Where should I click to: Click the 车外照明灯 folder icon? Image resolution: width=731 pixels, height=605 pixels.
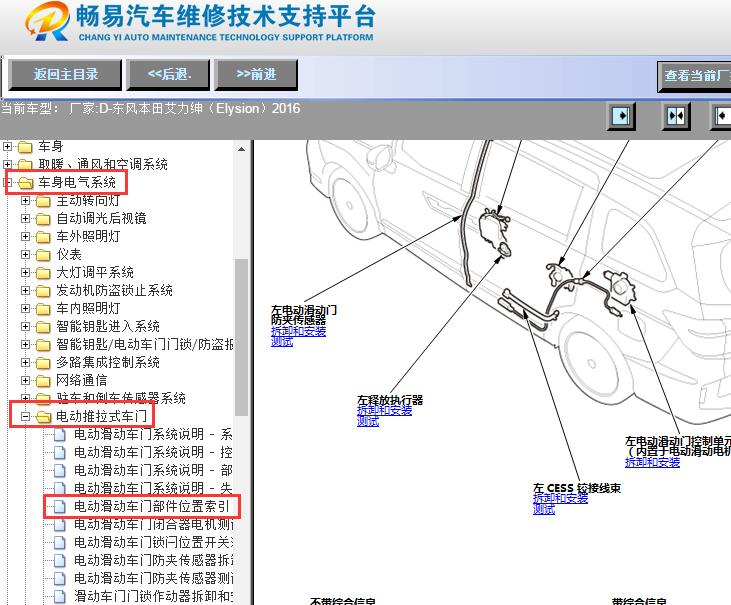point(43,237)
